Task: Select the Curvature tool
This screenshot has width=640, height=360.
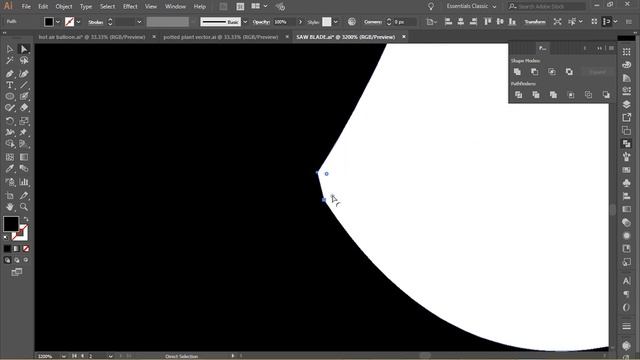Action: point(24,74)
